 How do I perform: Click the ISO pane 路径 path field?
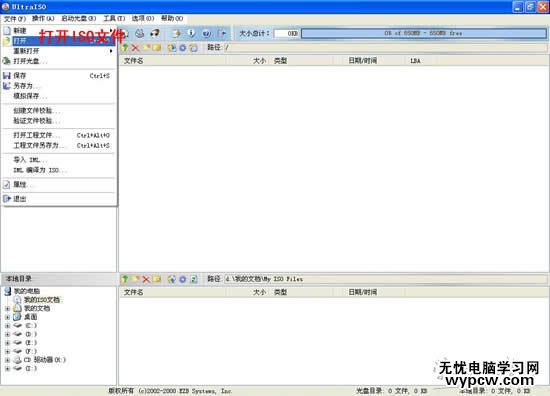pyautogui.click(x=385, y=48)
